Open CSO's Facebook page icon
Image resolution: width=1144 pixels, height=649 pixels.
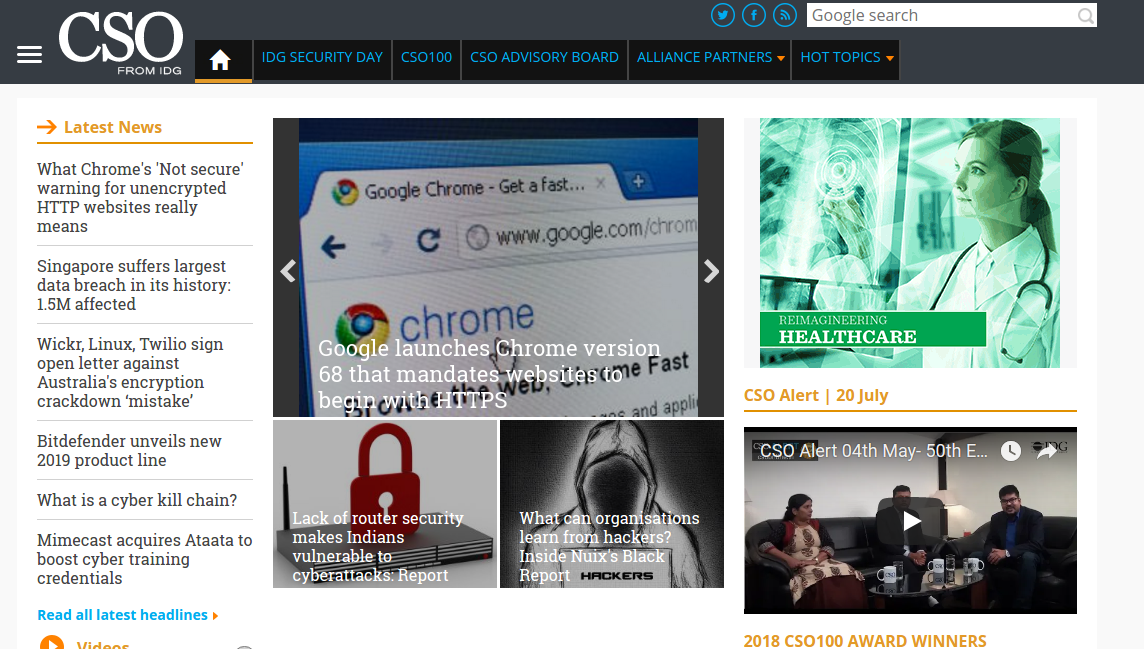point(754,15)
